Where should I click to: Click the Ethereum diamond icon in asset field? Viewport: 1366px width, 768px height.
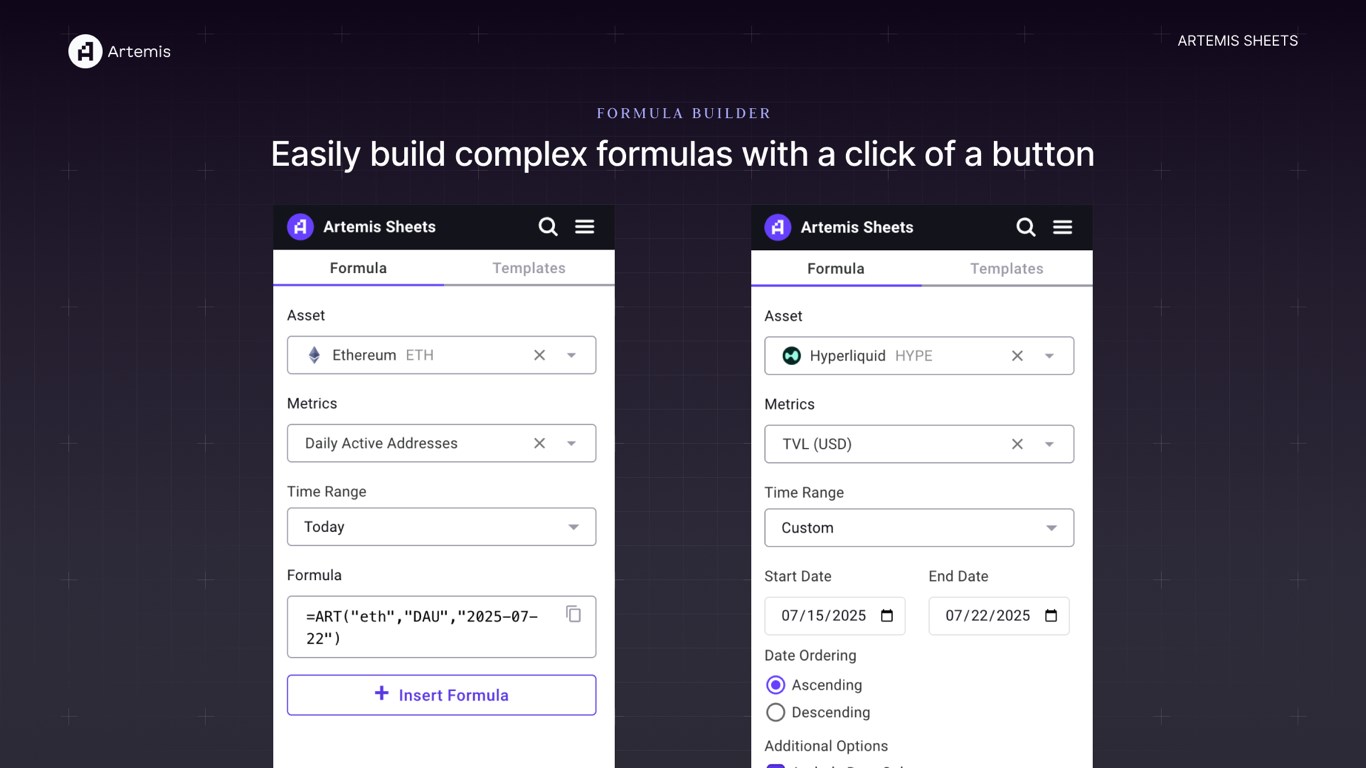coord(314,355)
